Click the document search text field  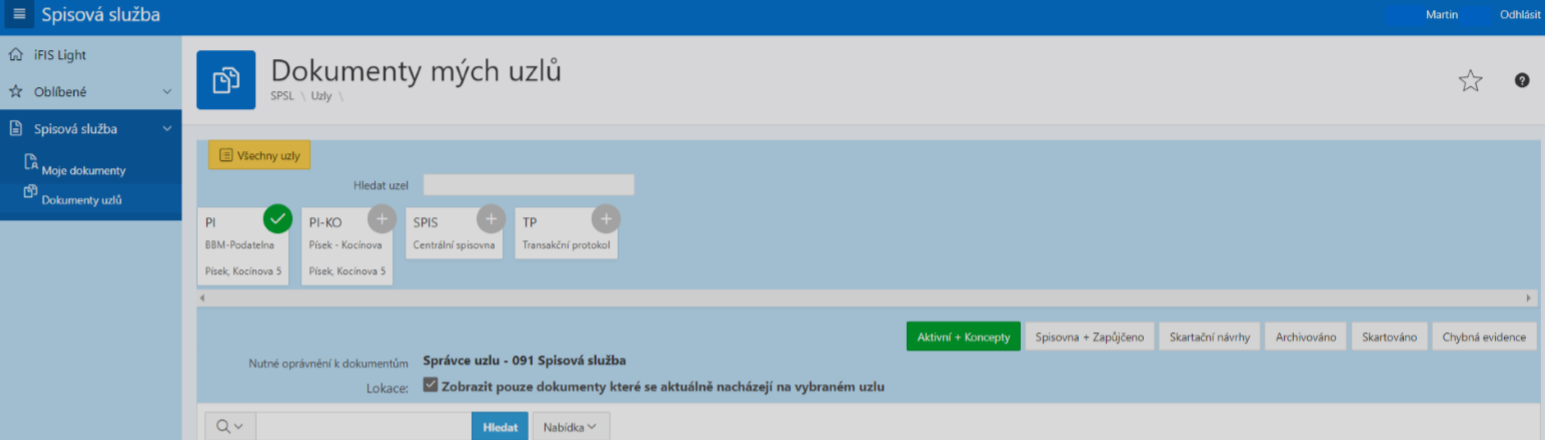(x=364, y=427)
